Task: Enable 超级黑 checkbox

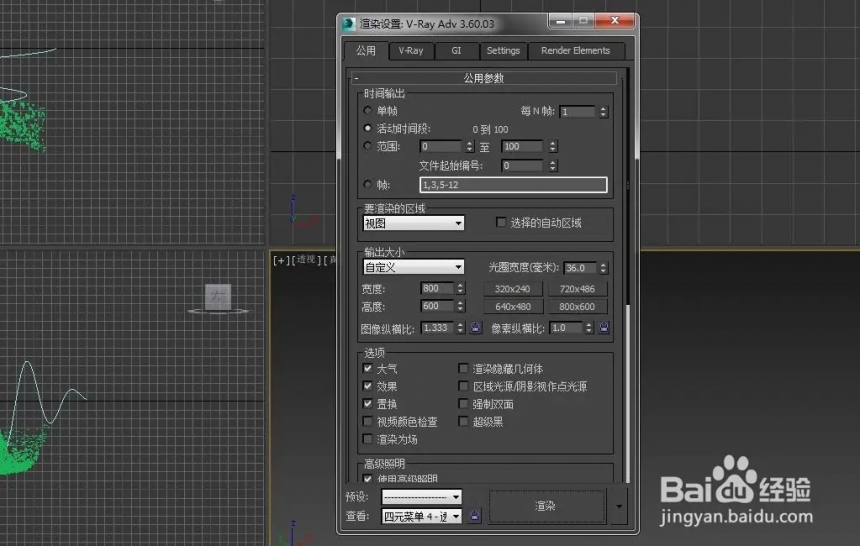Action: click(463, 421)
